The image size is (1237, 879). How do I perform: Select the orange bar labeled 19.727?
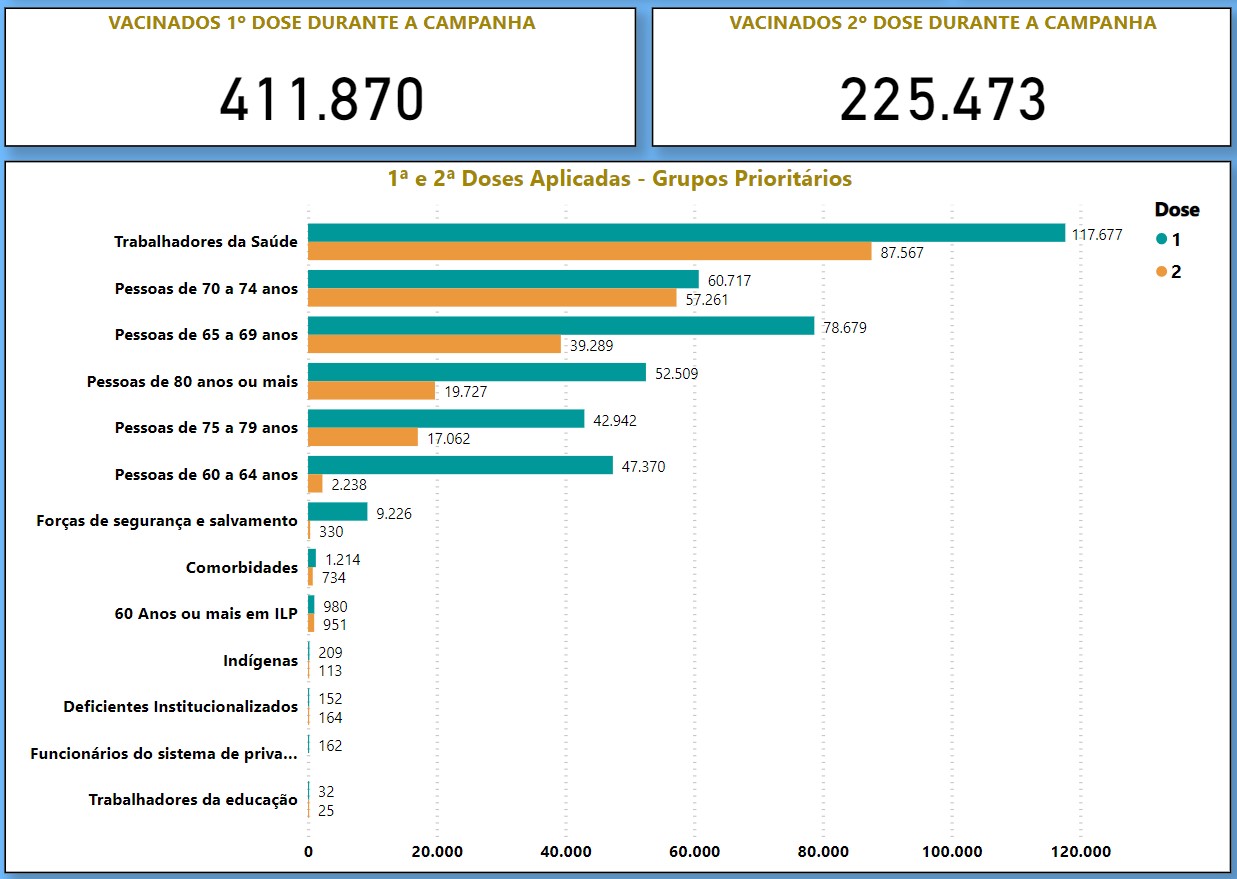point(371,391)
